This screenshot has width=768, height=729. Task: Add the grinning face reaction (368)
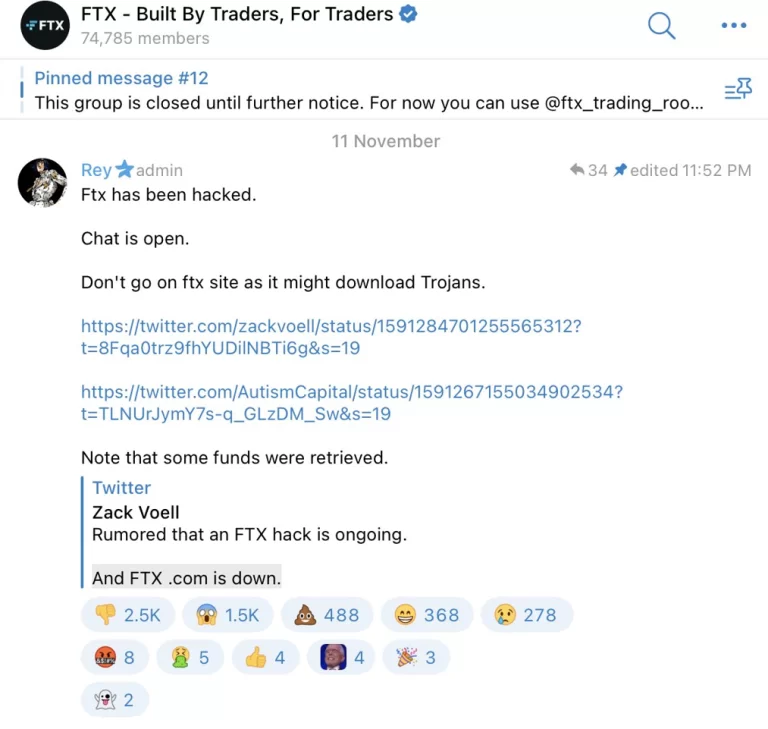tap(426, 615)
